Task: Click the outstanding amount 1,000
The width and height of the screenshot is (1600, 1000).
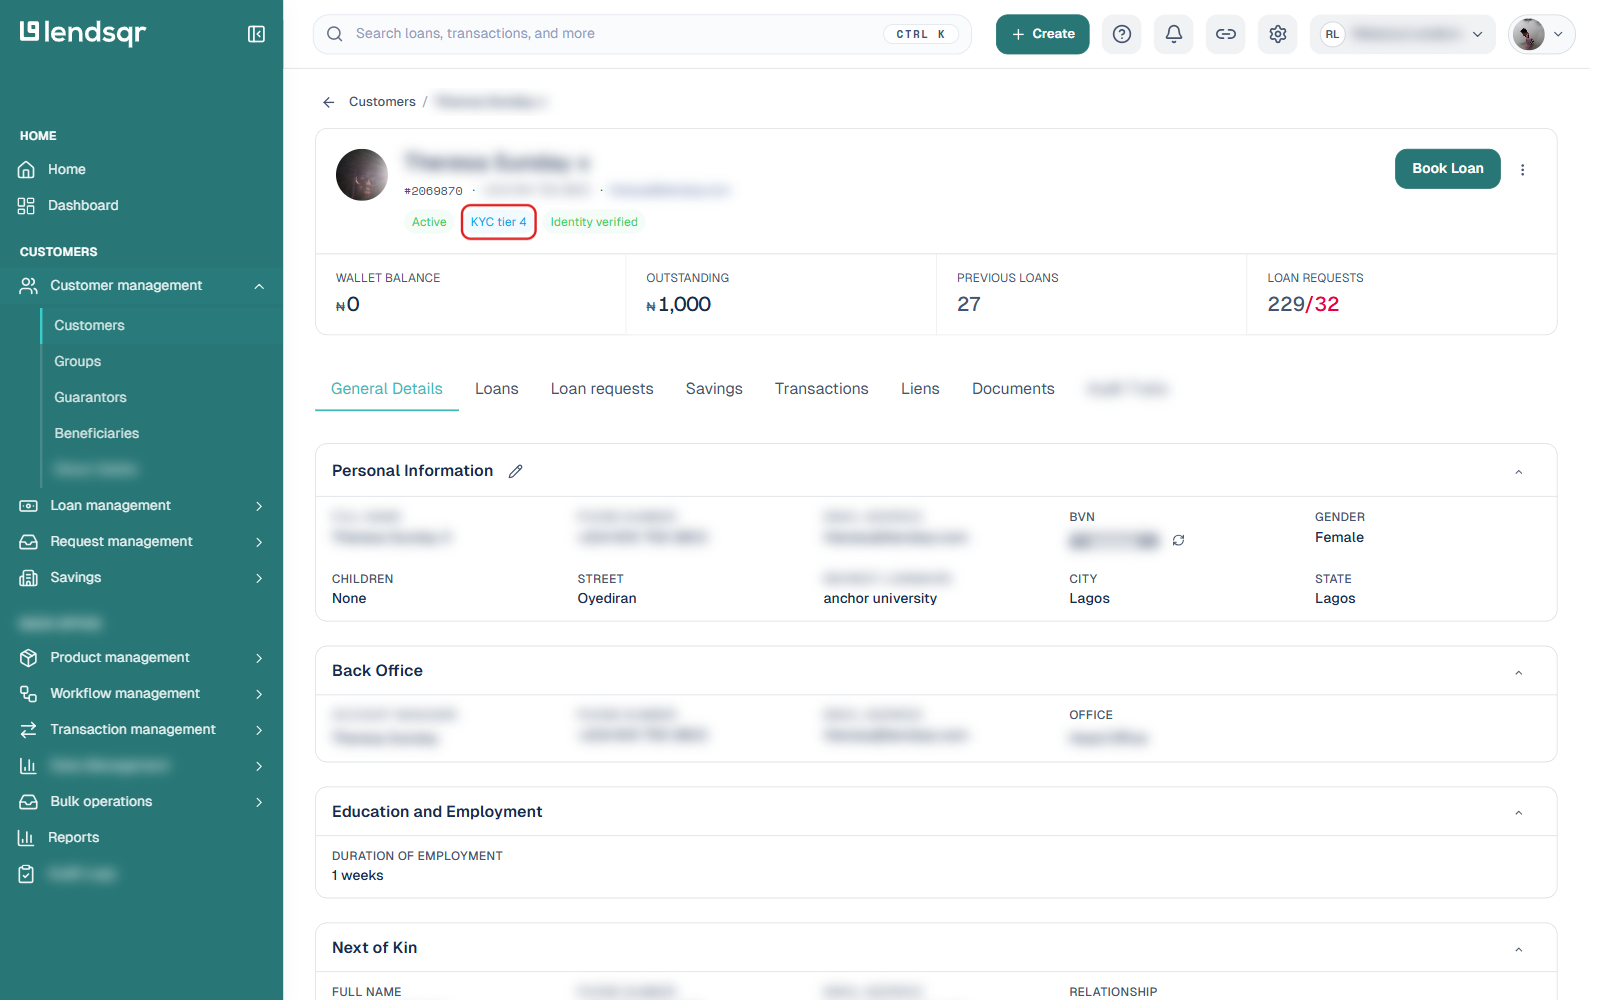Action: pyautogui.click(x=679, y=304)
